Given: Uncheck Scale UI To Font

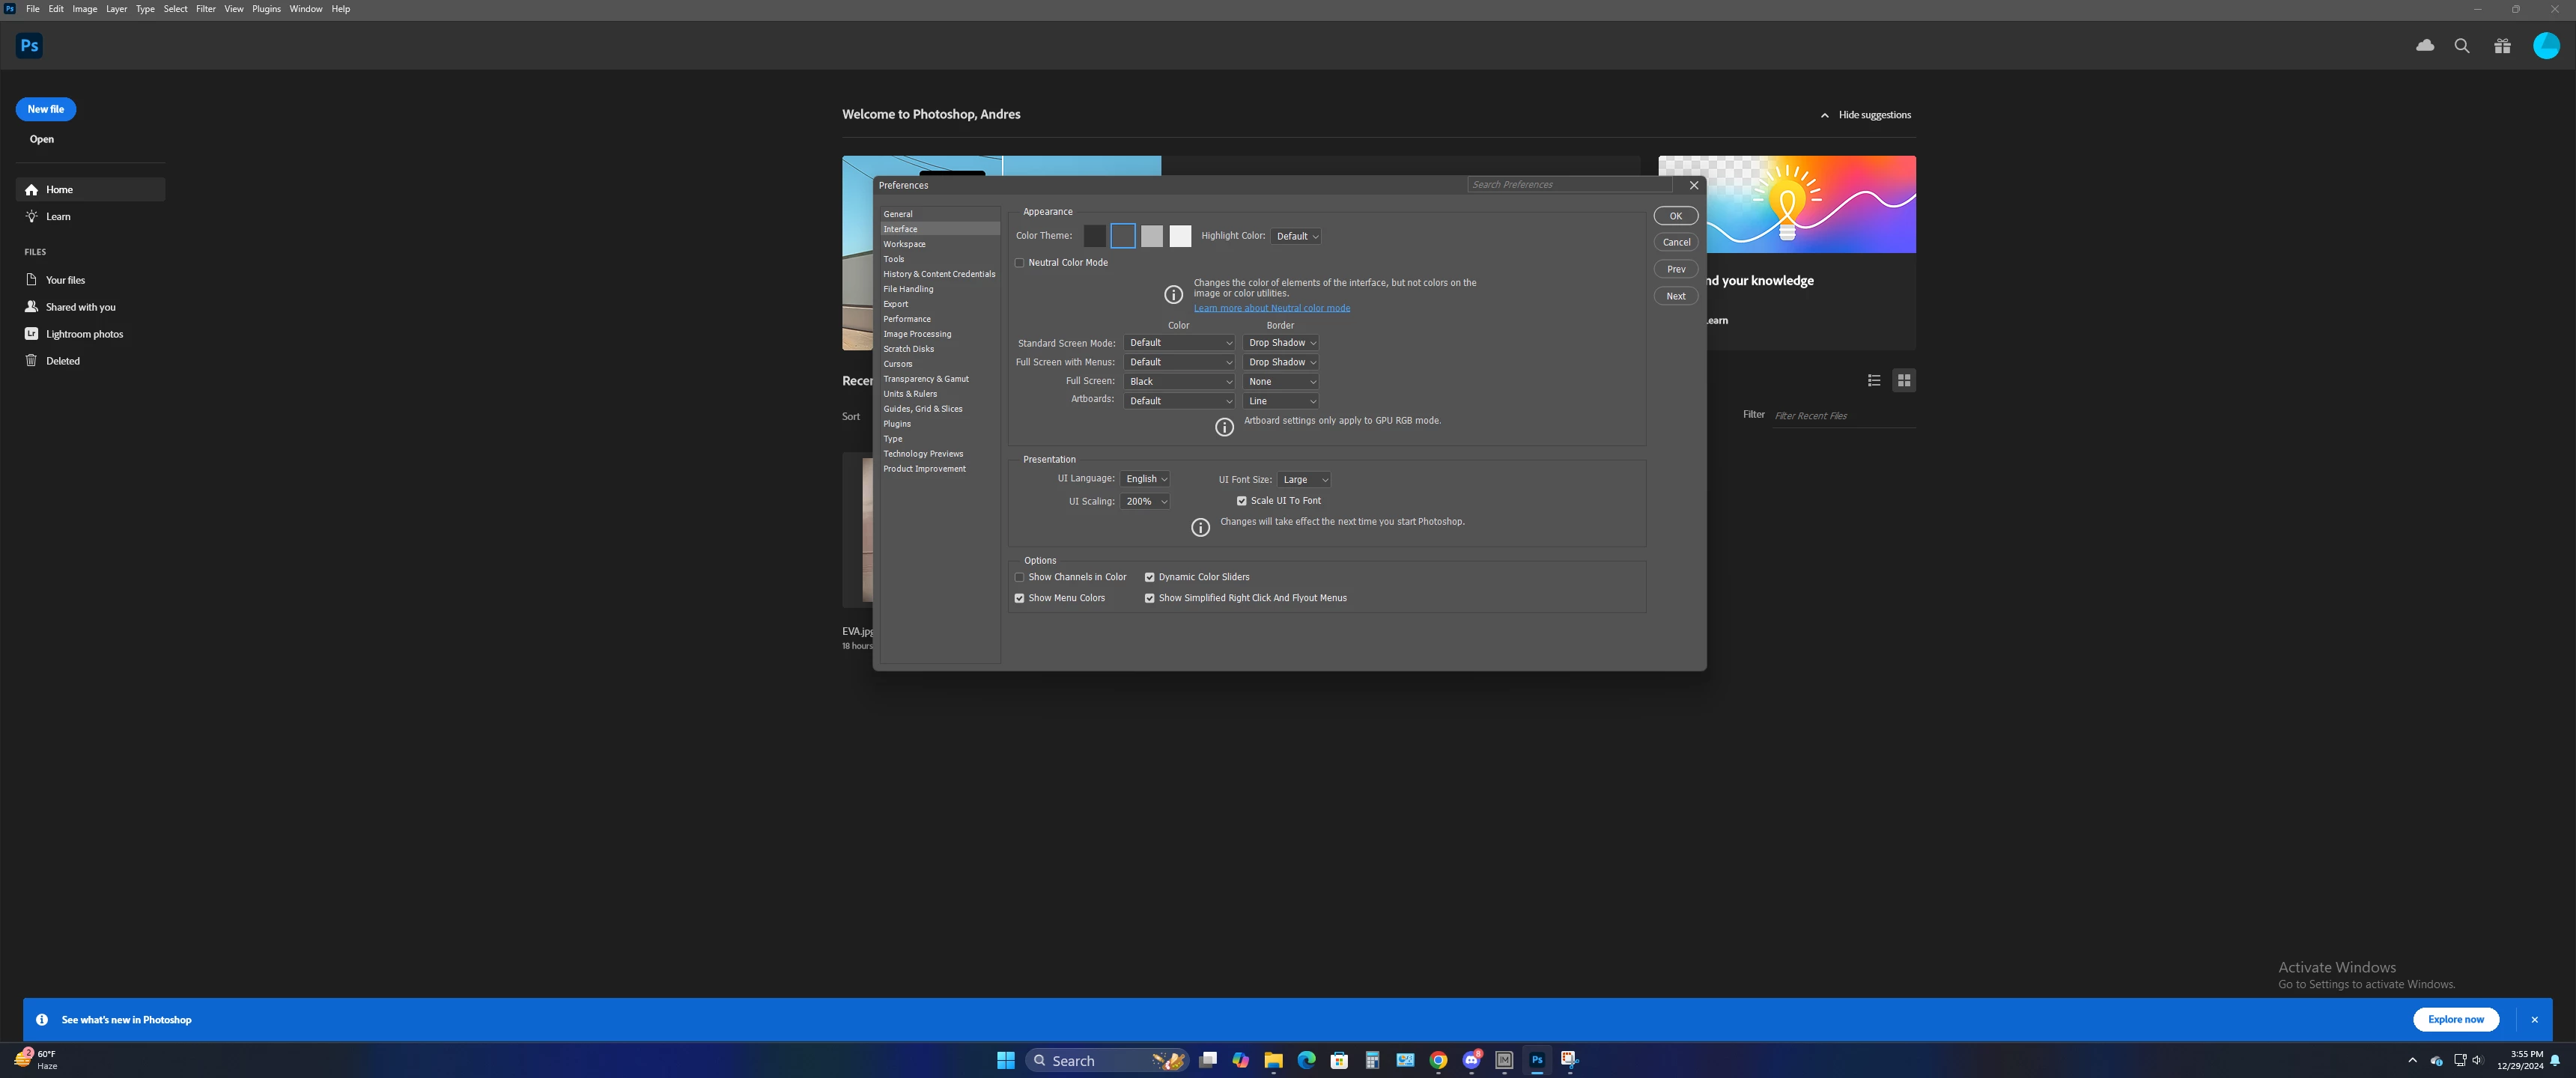Looking at the screenshot, I should 1242,501.
